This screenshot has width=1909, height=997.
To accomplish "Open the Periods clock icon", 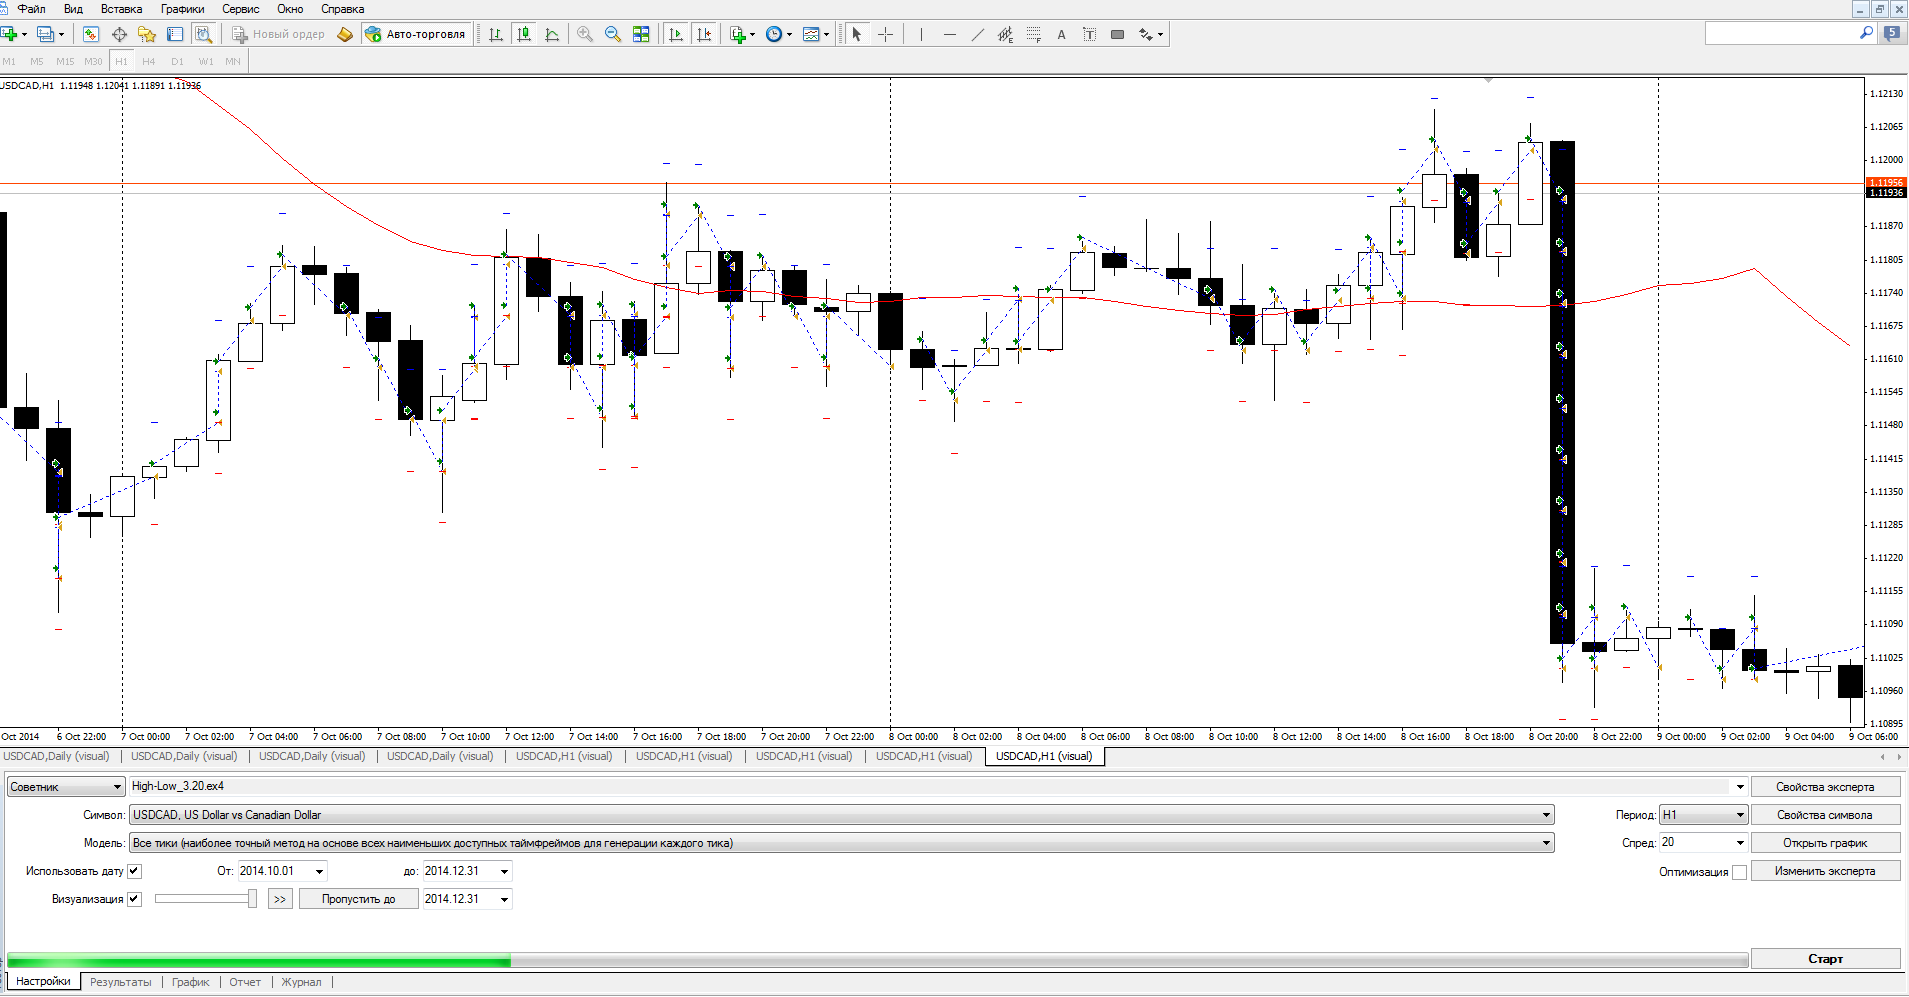I will tap(774, 34).
